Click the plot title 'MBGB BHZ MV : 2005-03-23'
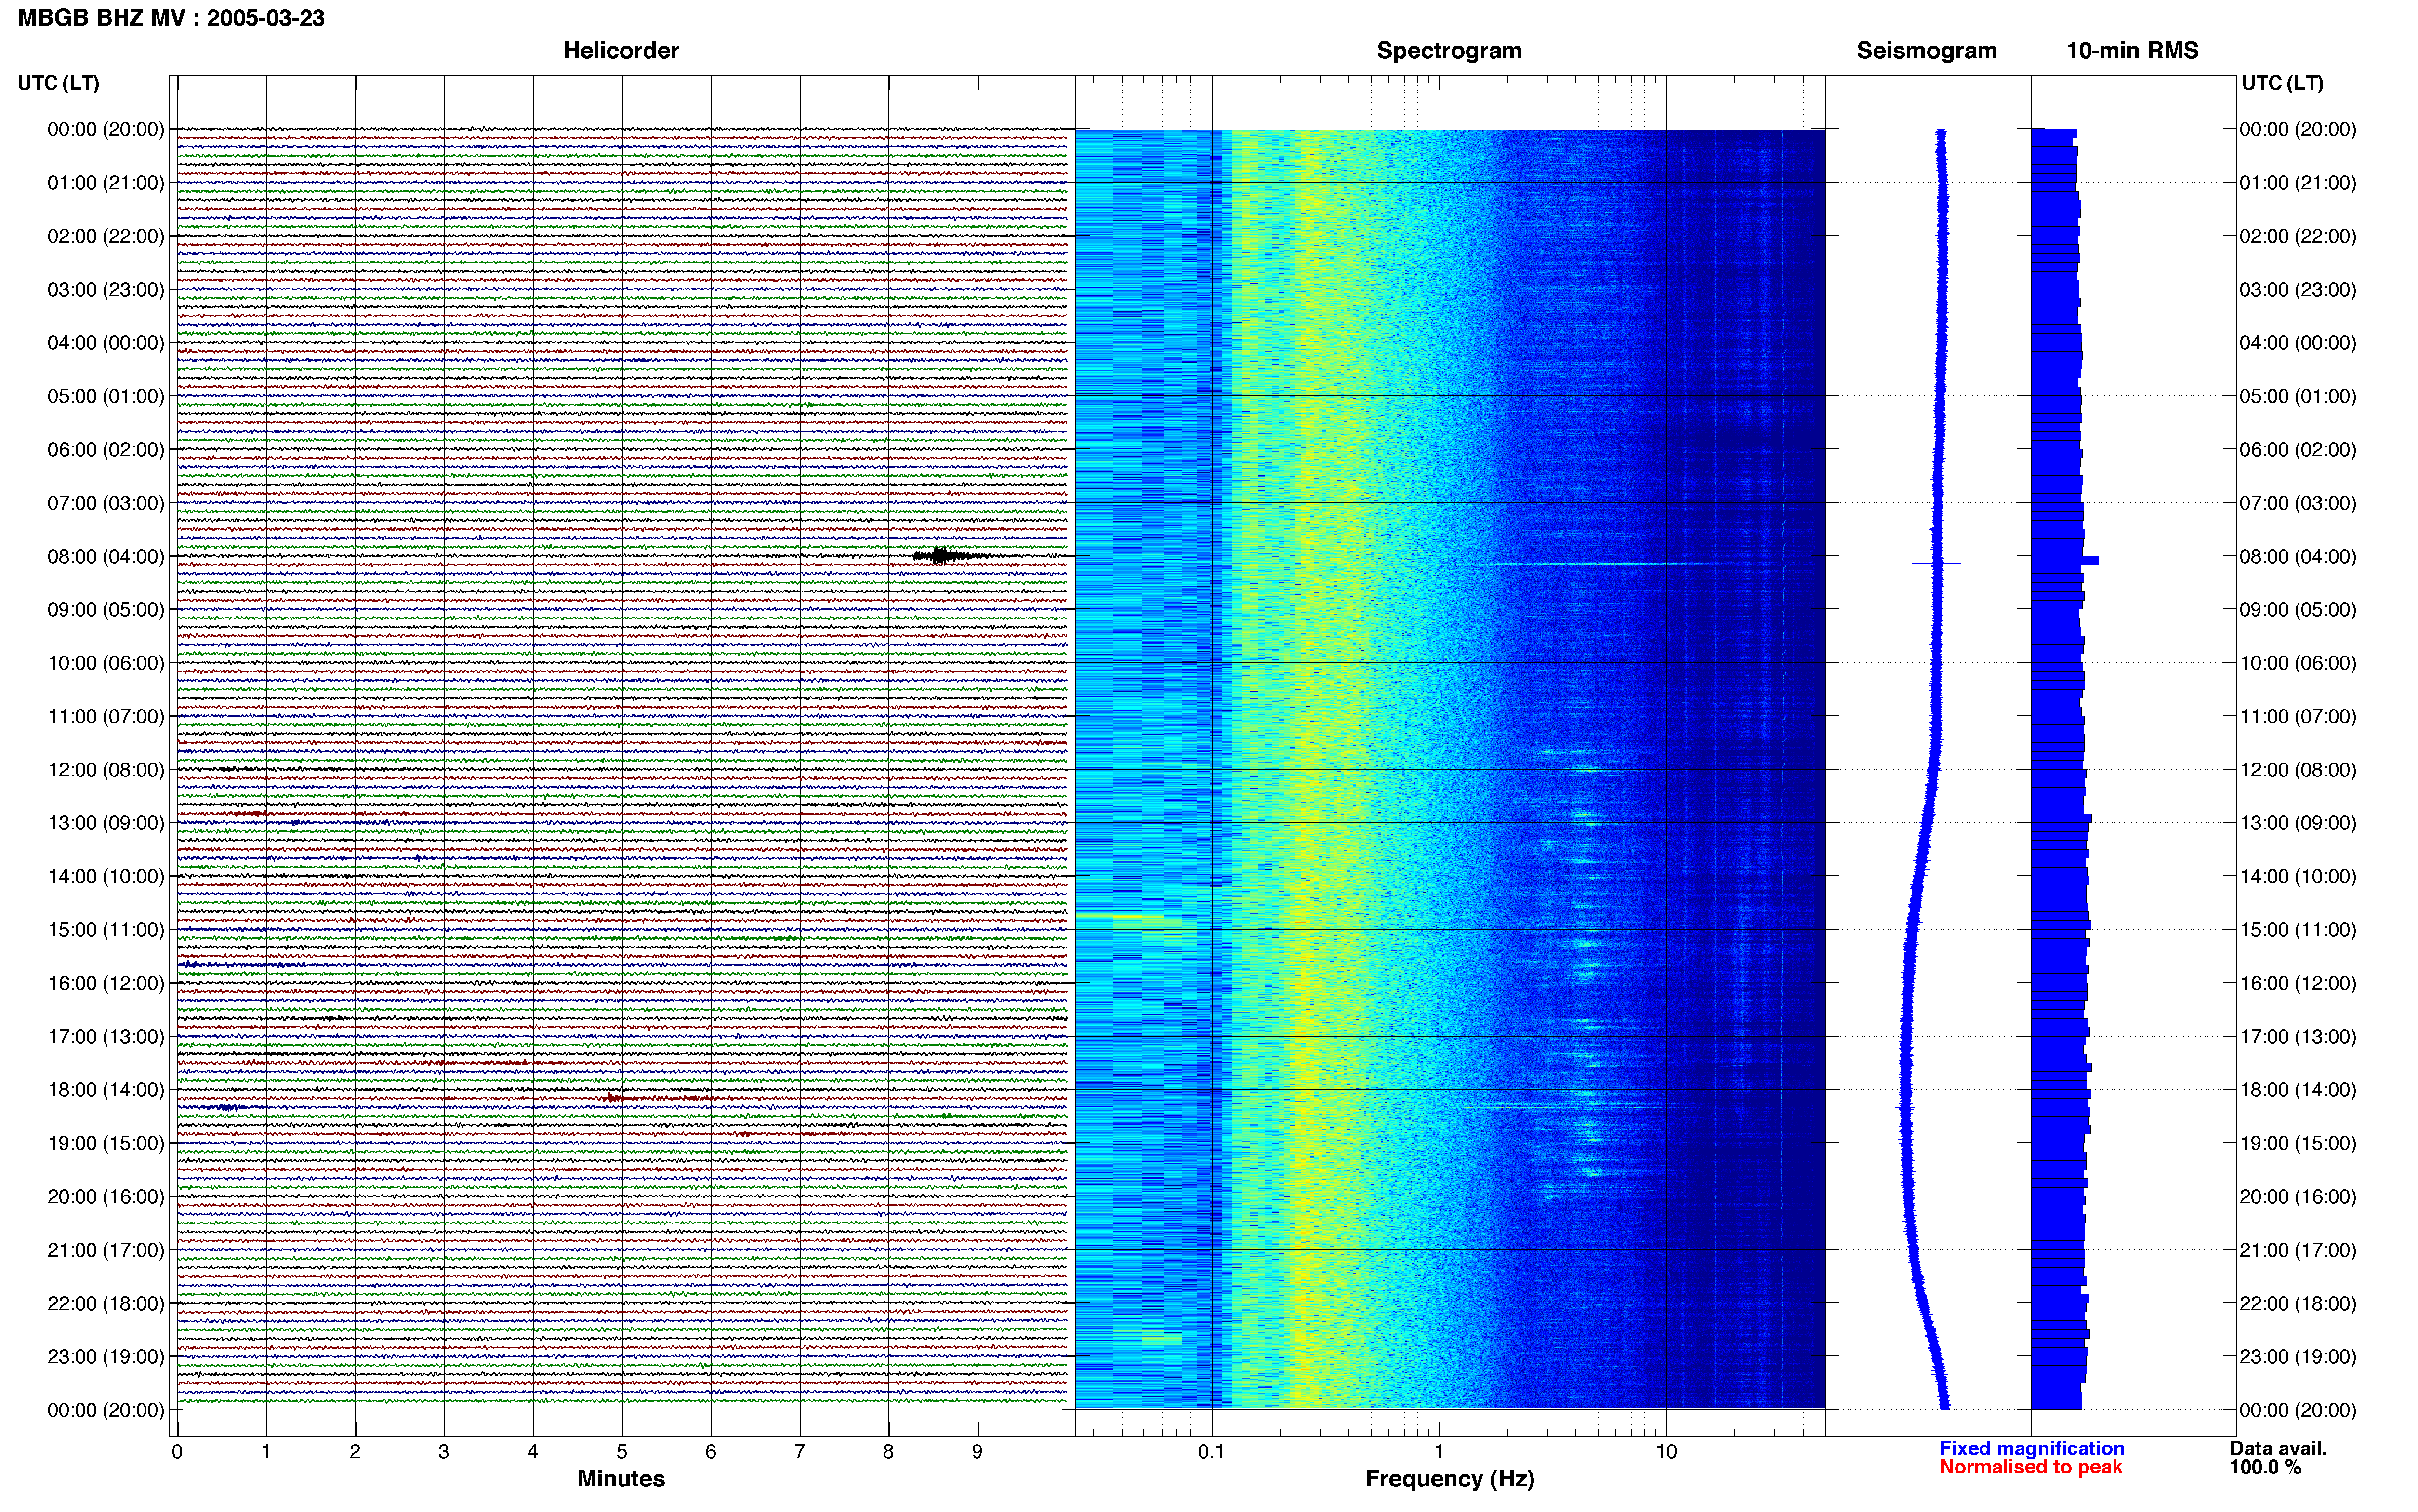This screenshot has height=1512, width=2418. [171, 18]
